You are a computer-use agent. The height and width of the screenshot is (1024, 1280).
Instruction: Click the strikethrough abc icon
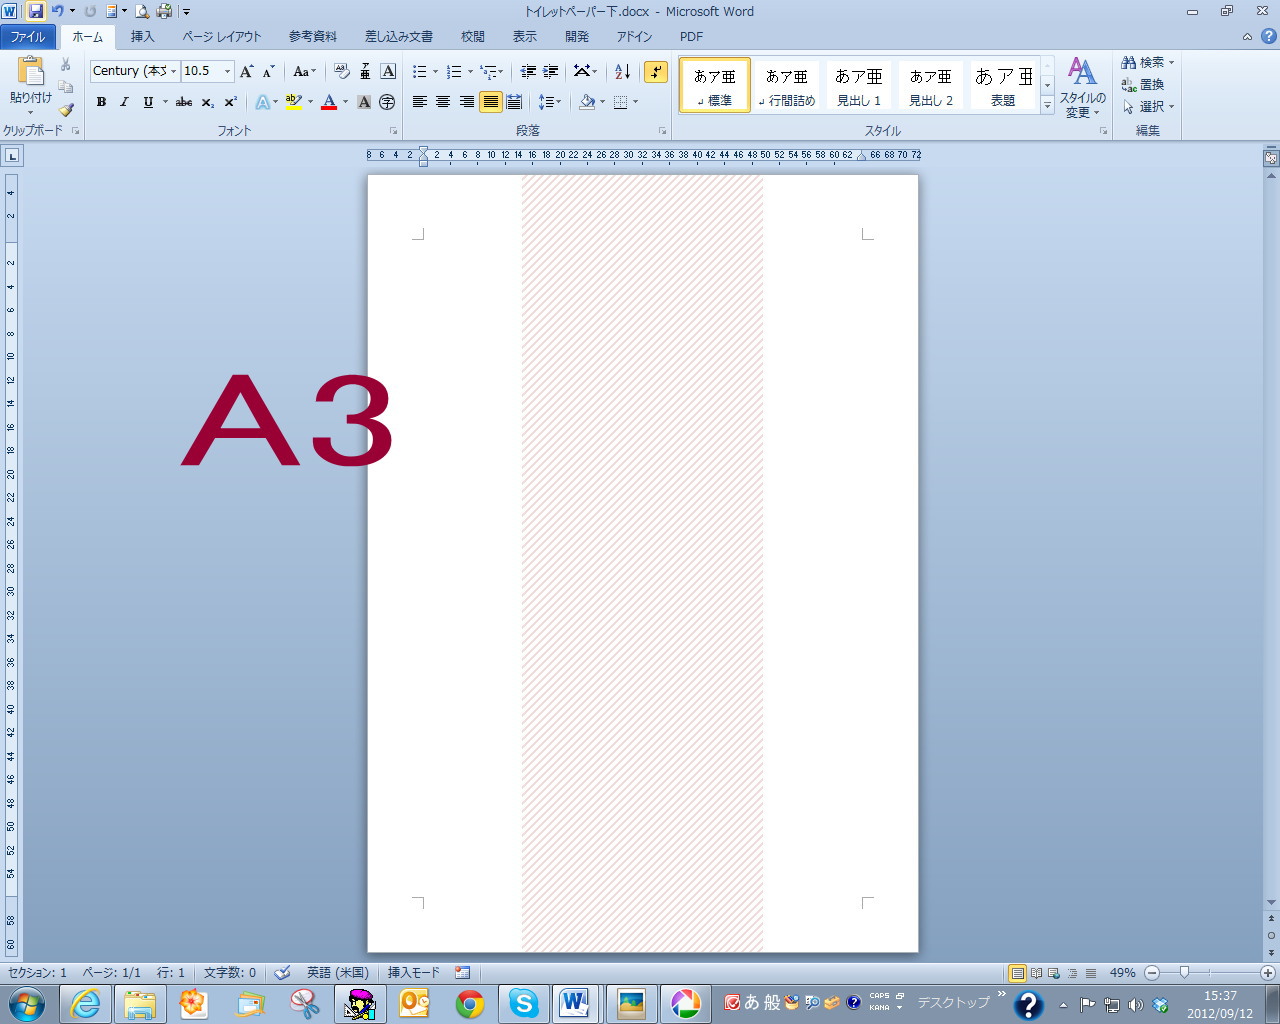(184, 102)
